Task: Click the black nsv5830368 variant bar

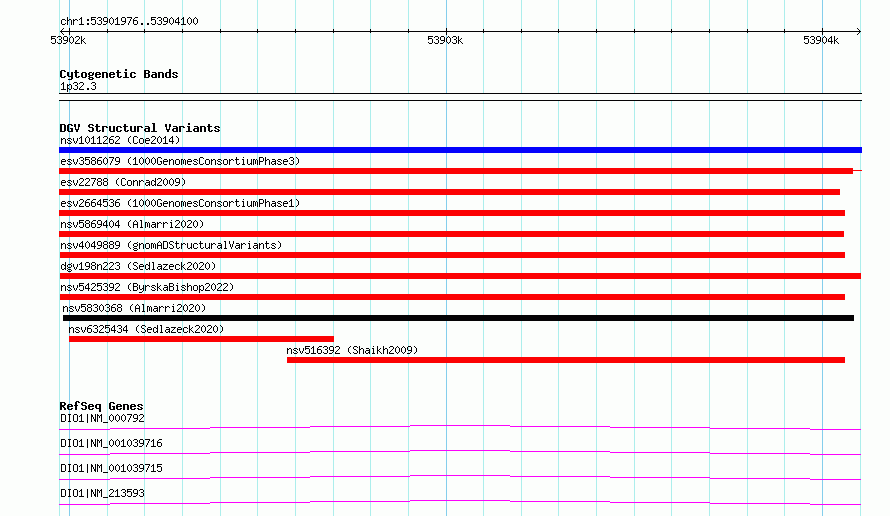Action: point(458,318)
